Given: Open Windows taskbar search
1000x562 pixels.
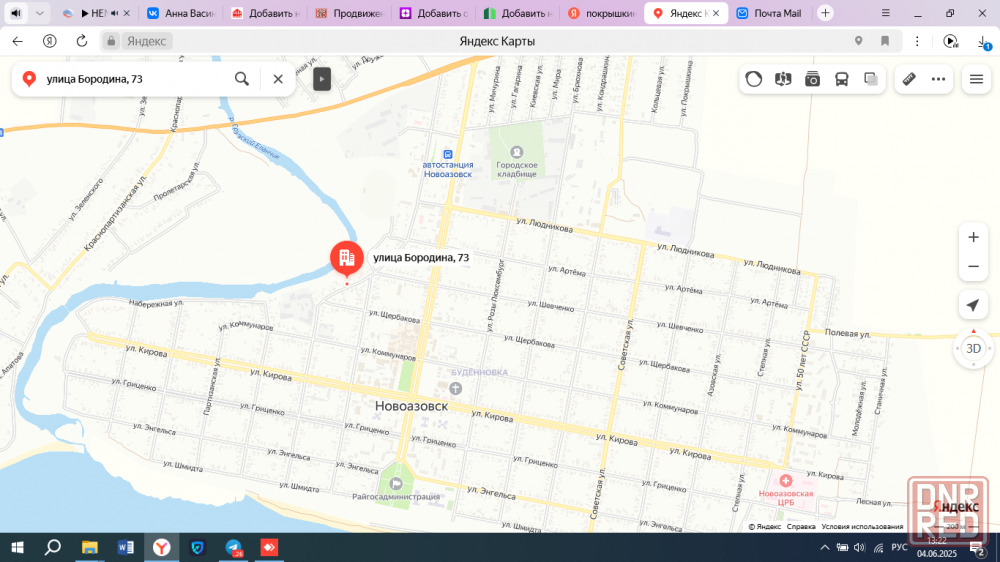Looking at the screenshot, I should pos(53,547).
